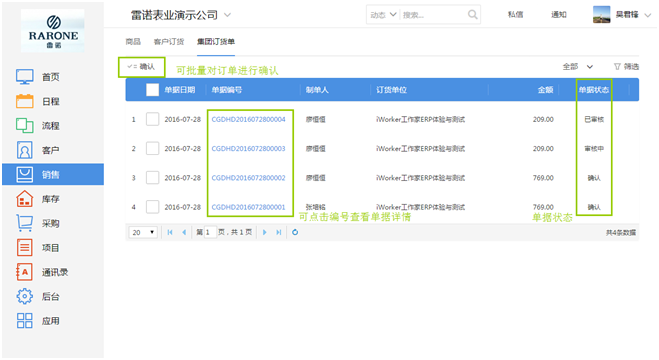The width and height of the screenshot is (659, 360).
Task: Switch to the 客户订货 tab
Action: click(x=169, y=42)
